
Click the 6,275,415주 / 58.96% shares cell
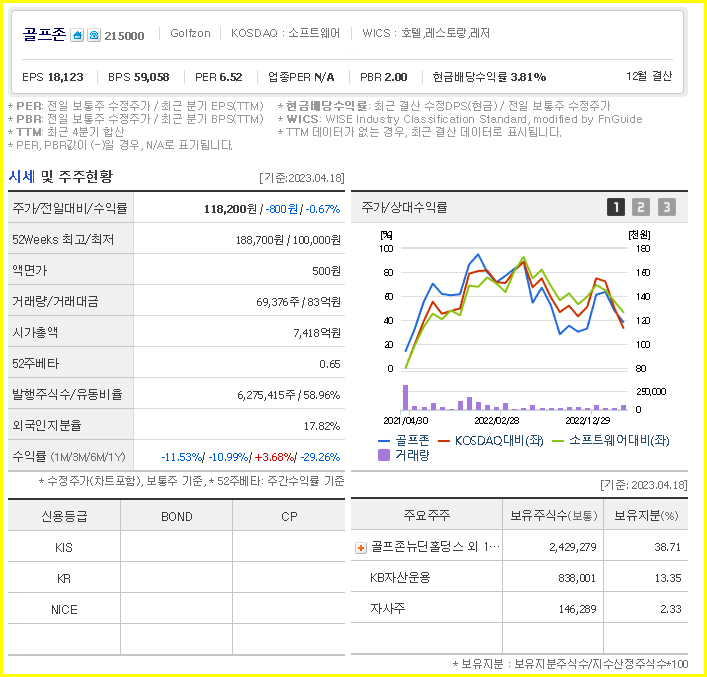pyautogui.click(x=289, y=395)
